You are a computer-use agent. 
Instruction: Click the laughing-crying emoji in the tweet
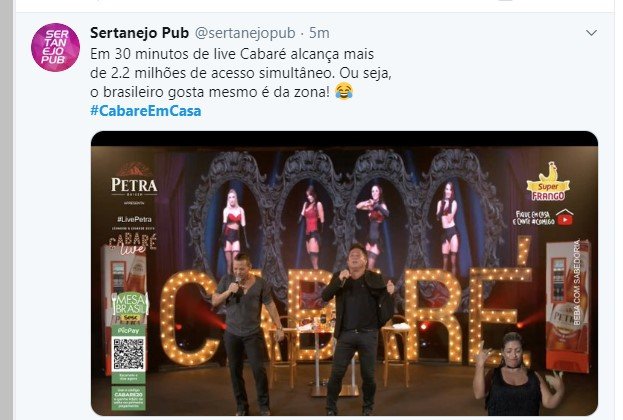pos(344,91)
